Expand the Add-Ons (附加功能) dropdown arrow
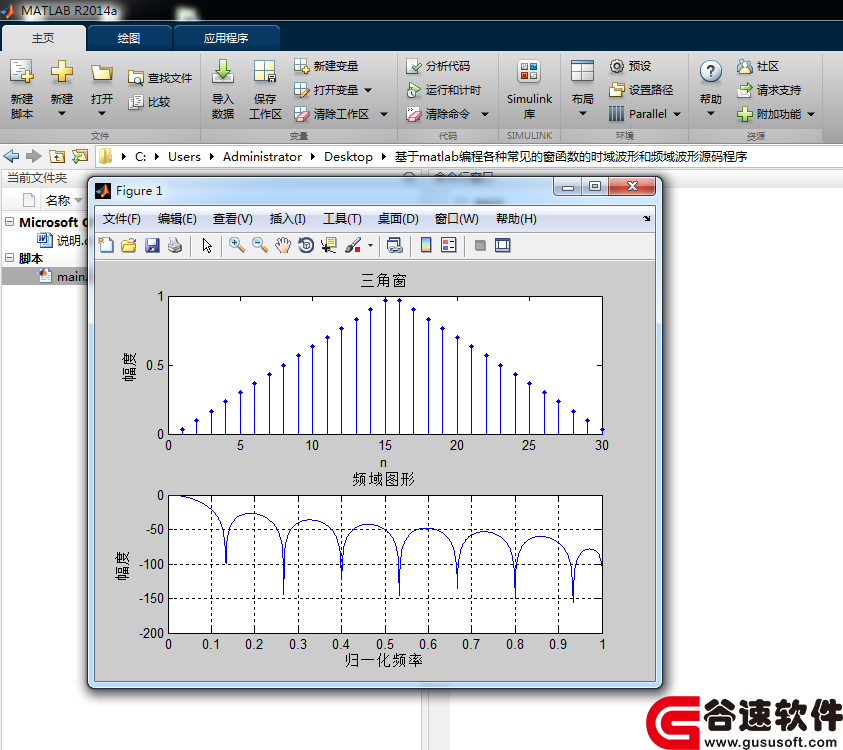The width and height of the screenshot is (843, 750). pos(811,114)
